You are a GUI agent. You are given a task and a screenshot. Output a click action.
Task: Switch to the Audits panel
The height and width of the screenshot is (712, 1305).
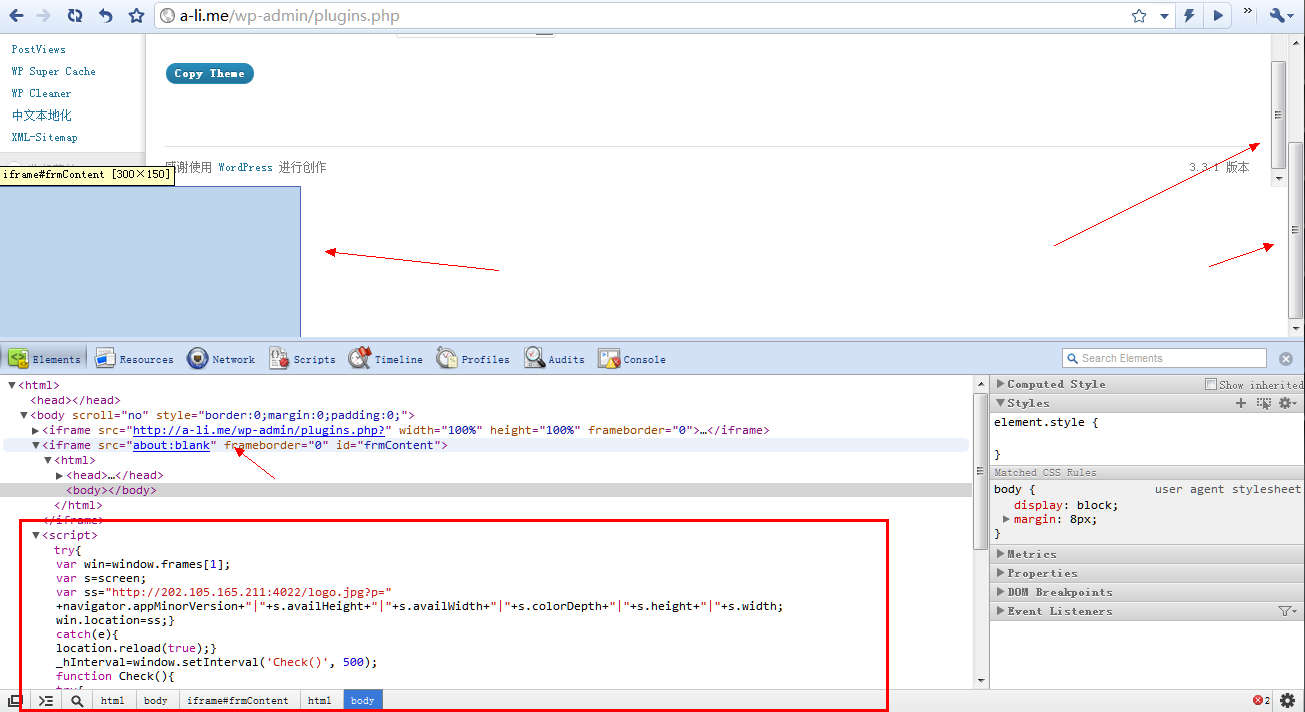554,359
